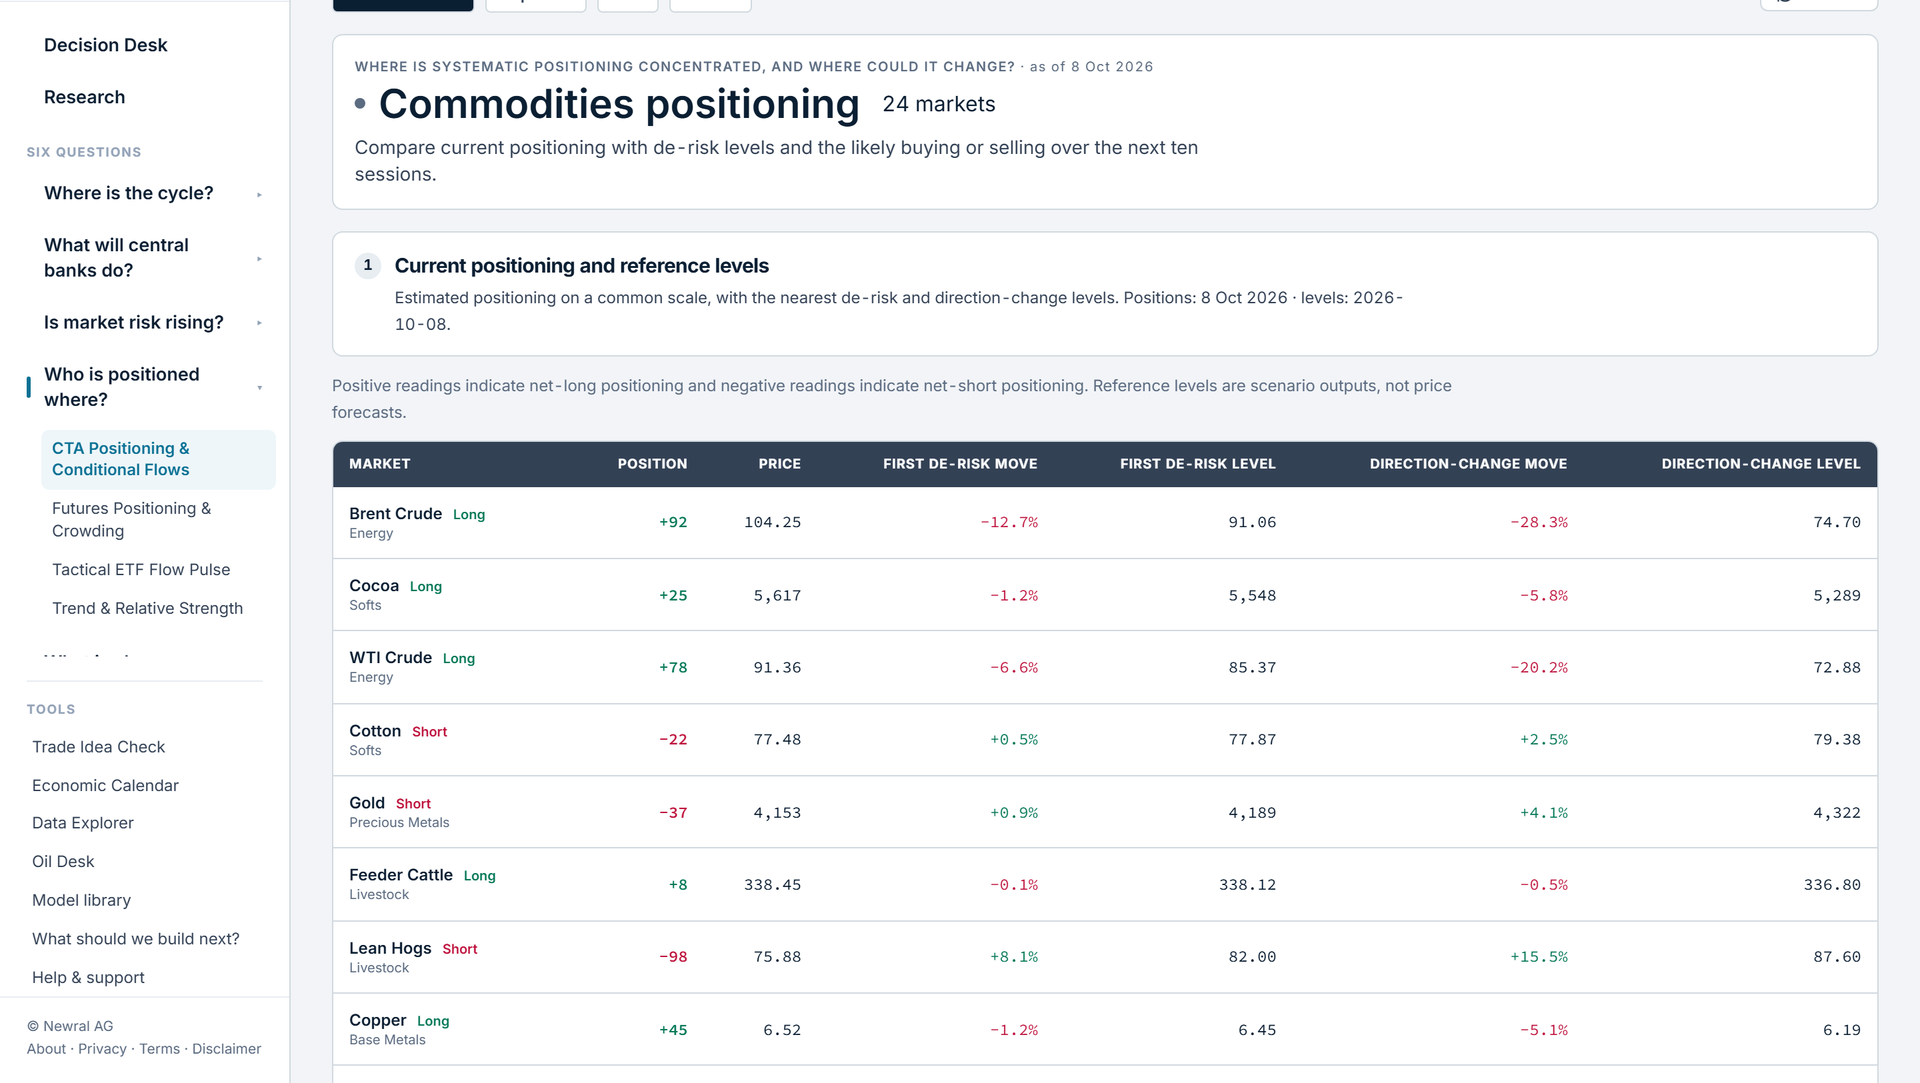Click Feeder Cattle market name
The width and height of the screenshot is (1920, 1083).
click(x=401, y=875)
